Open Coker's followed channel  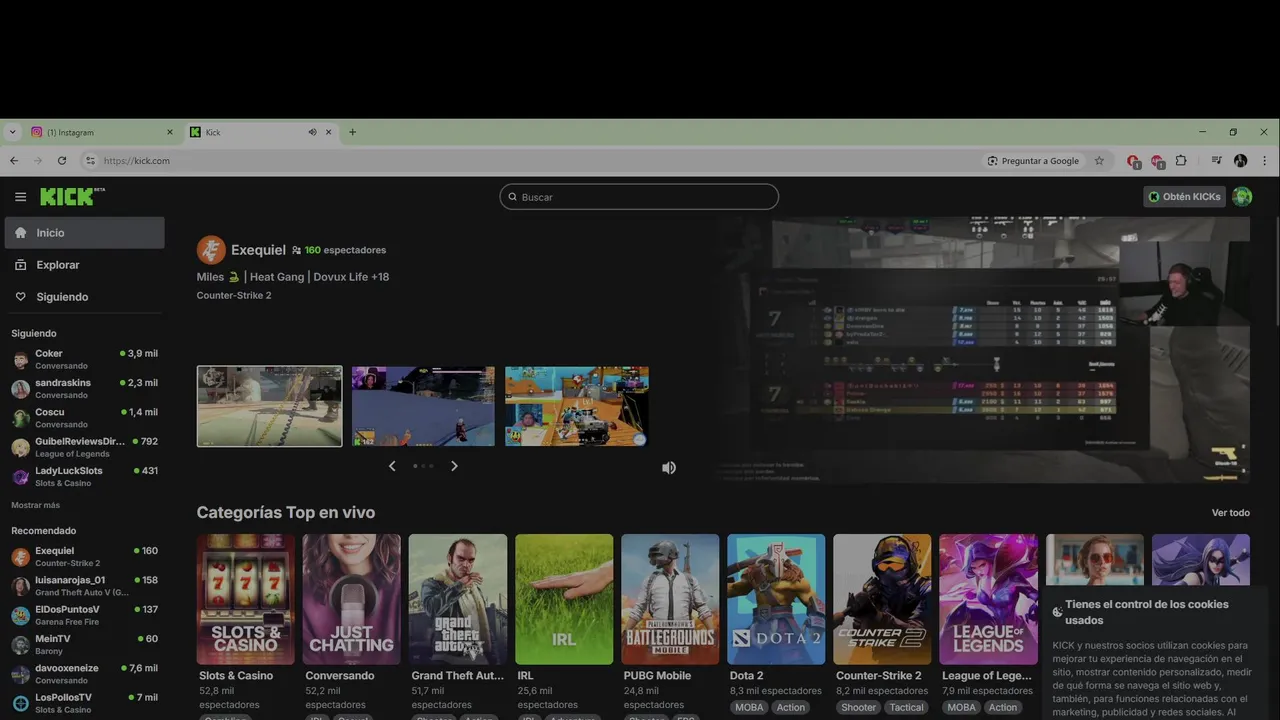84,359
